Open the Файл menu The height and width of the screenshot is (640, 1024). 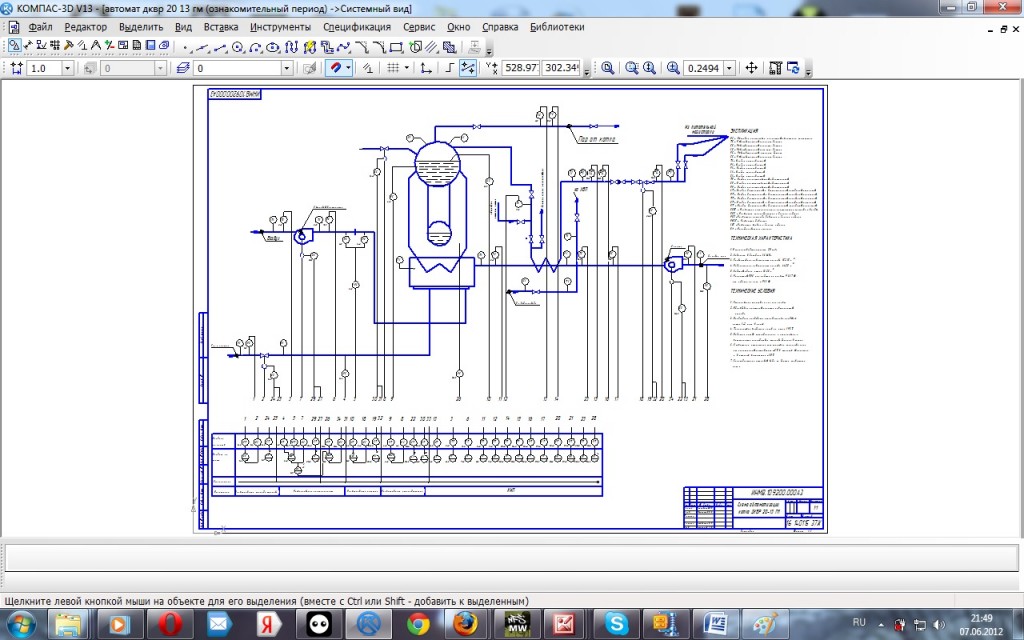[x=40, y=27]
